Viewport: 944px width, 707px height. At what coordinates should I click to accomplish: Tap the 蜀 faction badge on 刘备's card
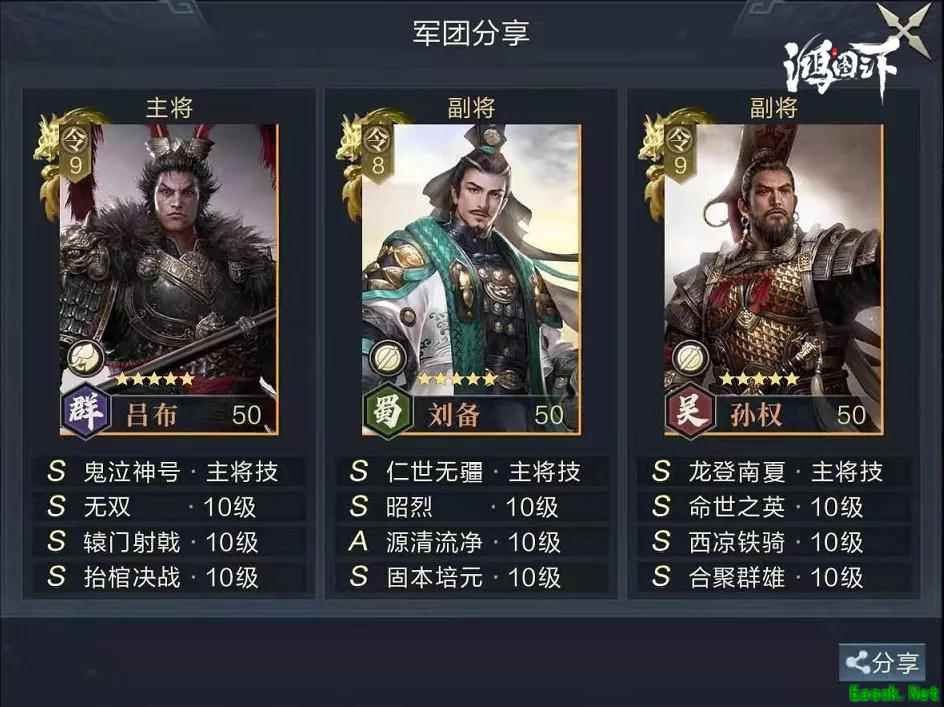(388, 411)
